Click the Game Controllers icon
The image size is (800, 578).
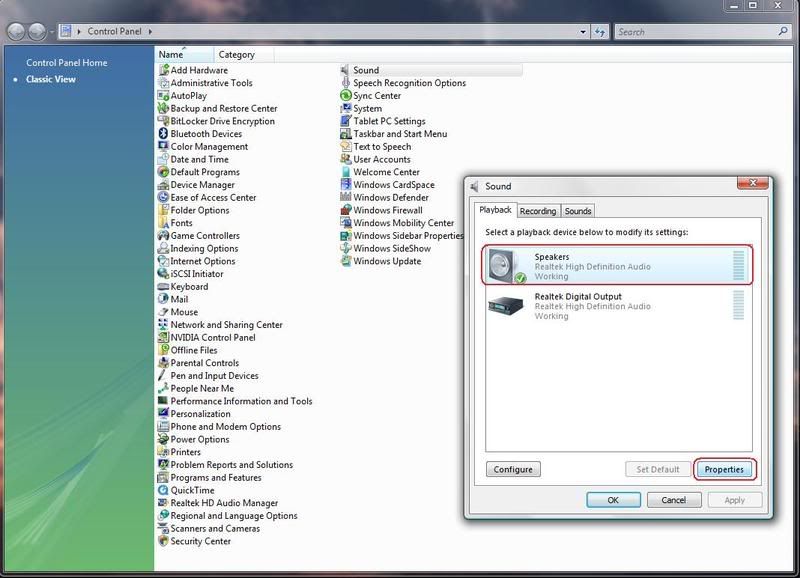tap(163, 236)
